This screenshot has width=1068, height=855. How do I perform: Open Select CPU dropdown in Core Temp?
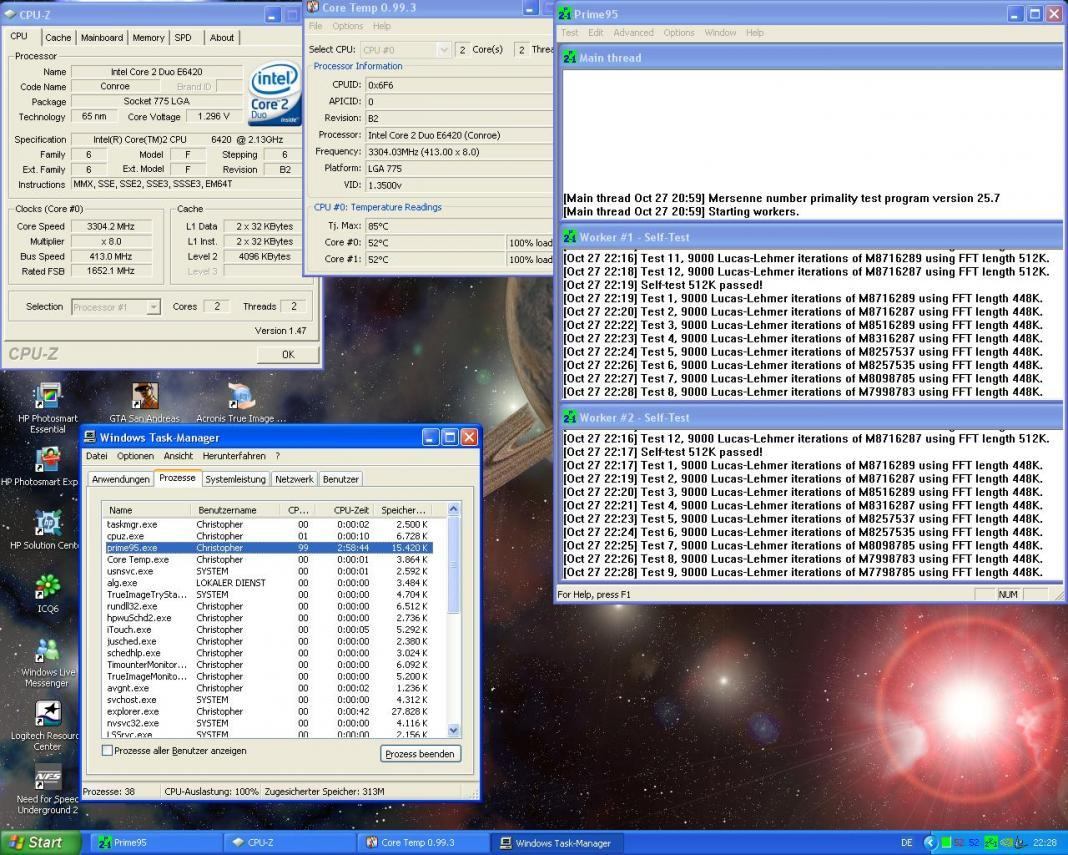pyautogui.click(x=443, y=50)
